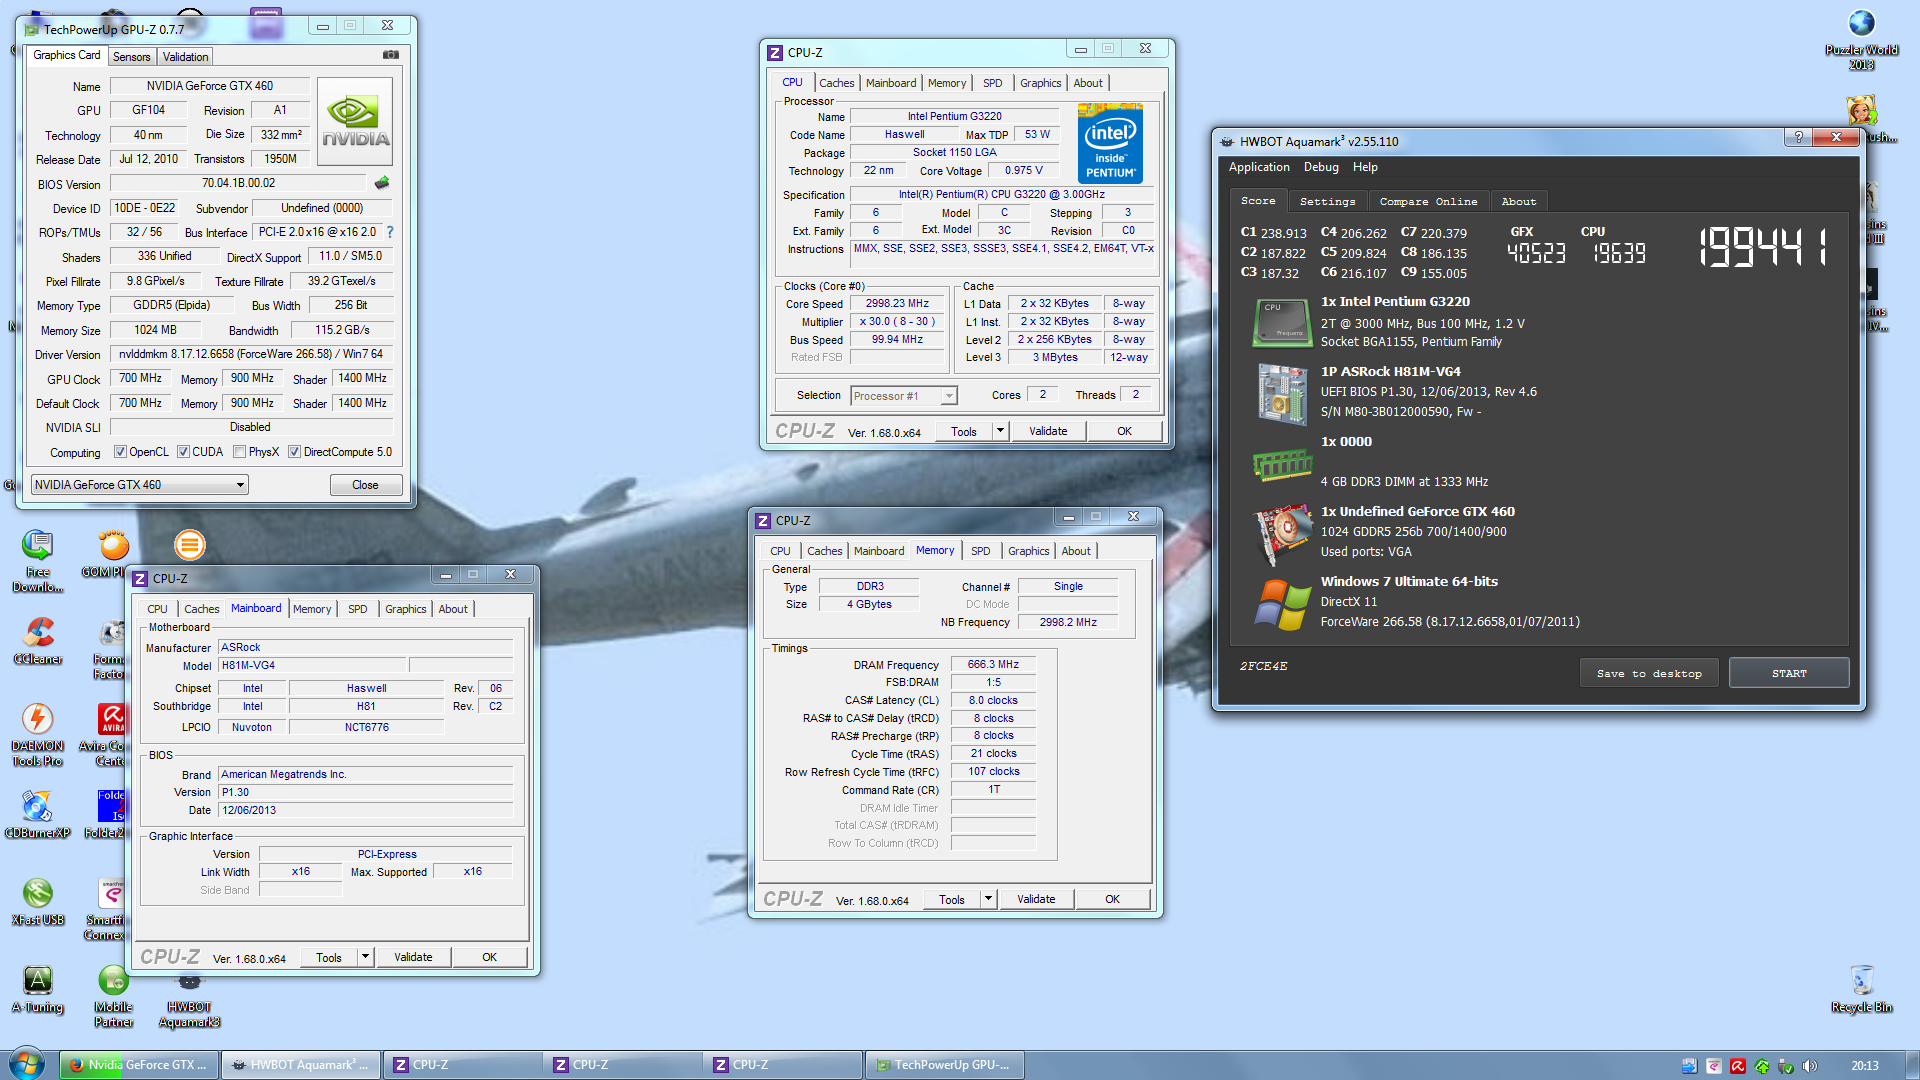Click the Bus Interface question mark icon

click(390, 232)
